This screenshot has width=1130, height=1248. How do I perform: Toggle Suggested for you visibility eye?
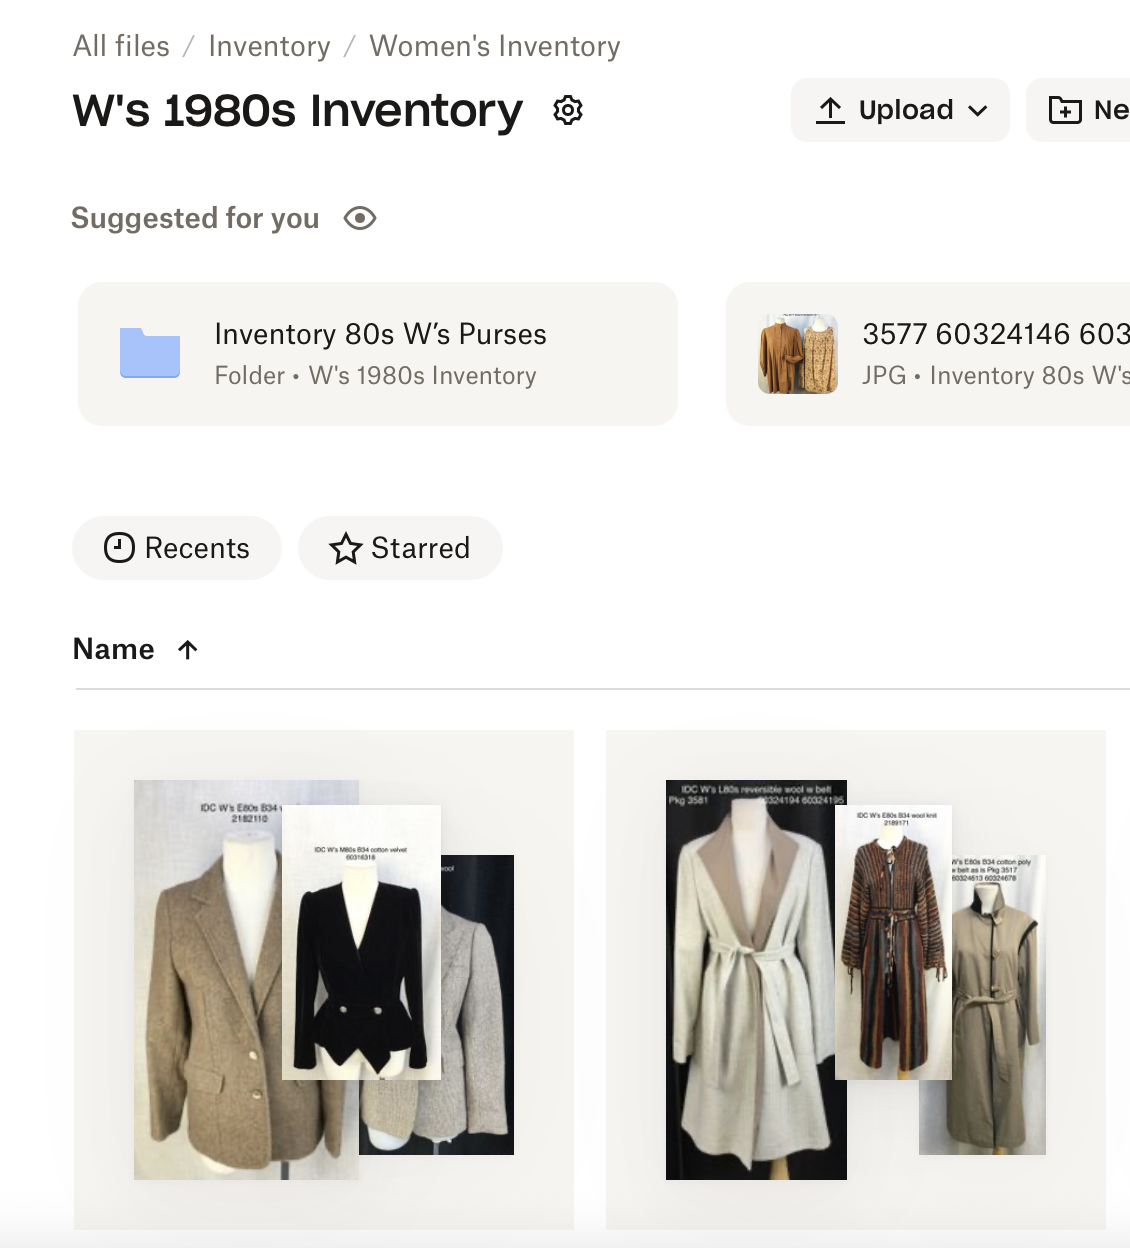[x=360, y=218]
